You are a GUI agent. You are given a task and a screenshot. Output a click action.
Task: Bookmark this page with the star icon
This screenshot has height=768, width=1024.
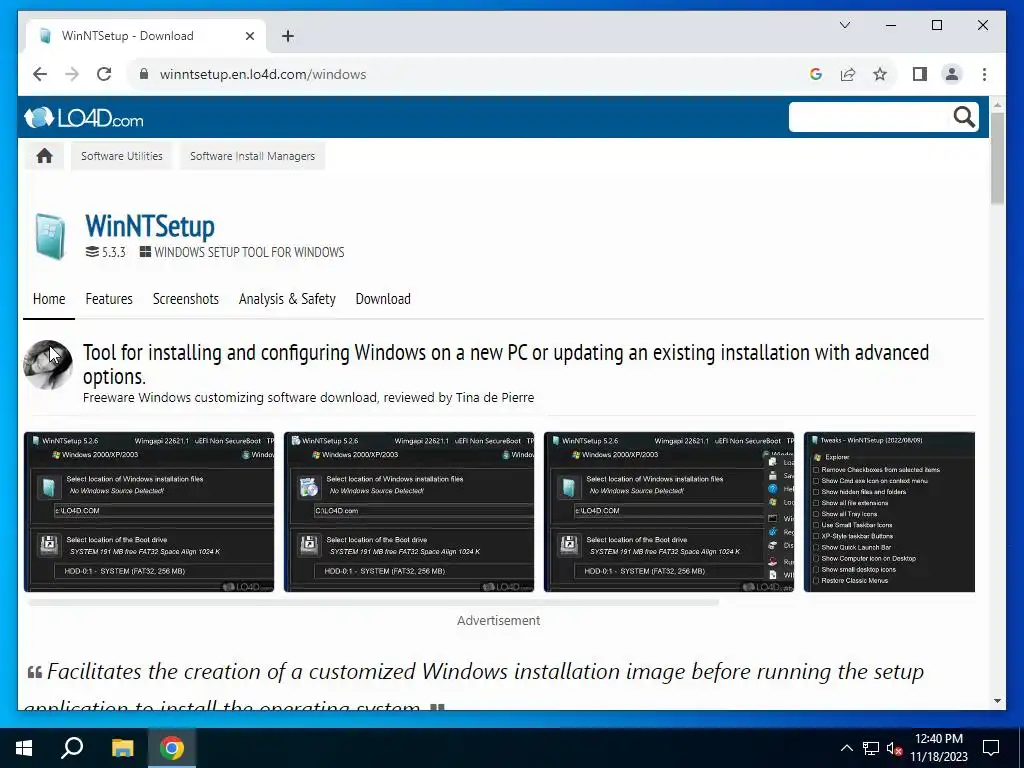880,74
